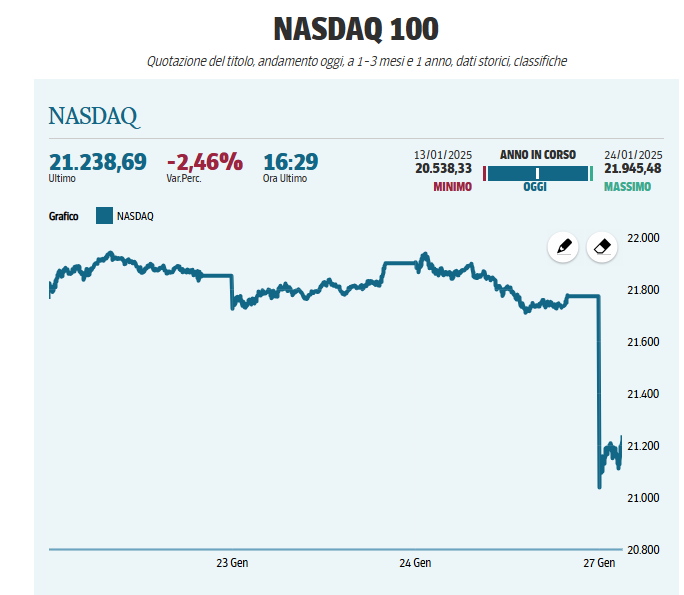Select the pencil drawing tool
Screen dimensions: 684x595
[563, 246]
